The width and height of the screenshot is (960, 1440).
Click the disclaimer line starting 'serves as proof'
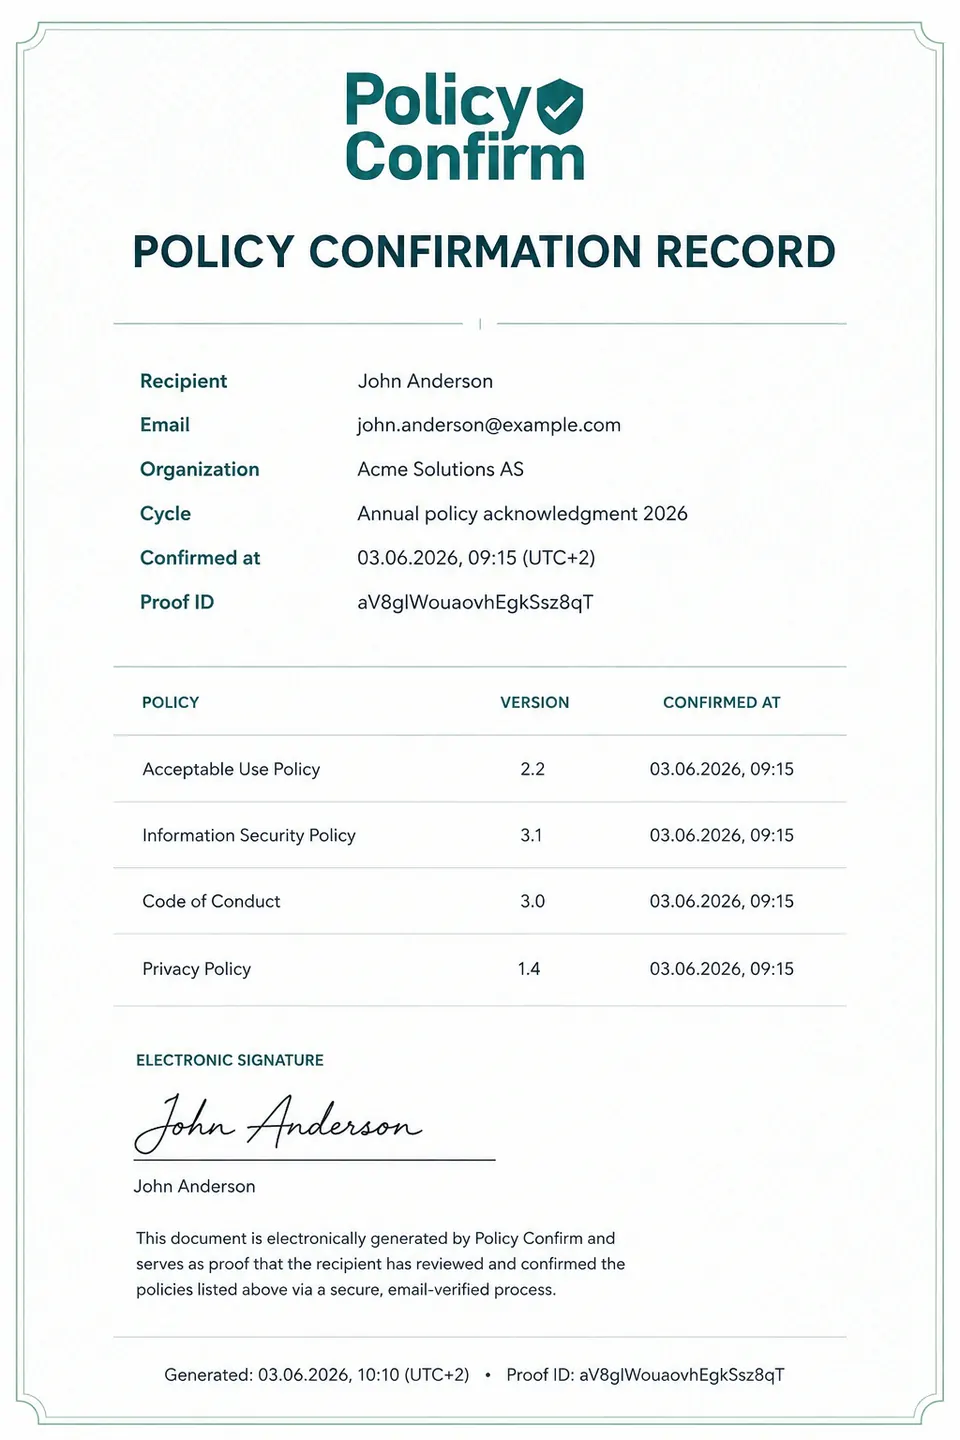click(381, 1264)
